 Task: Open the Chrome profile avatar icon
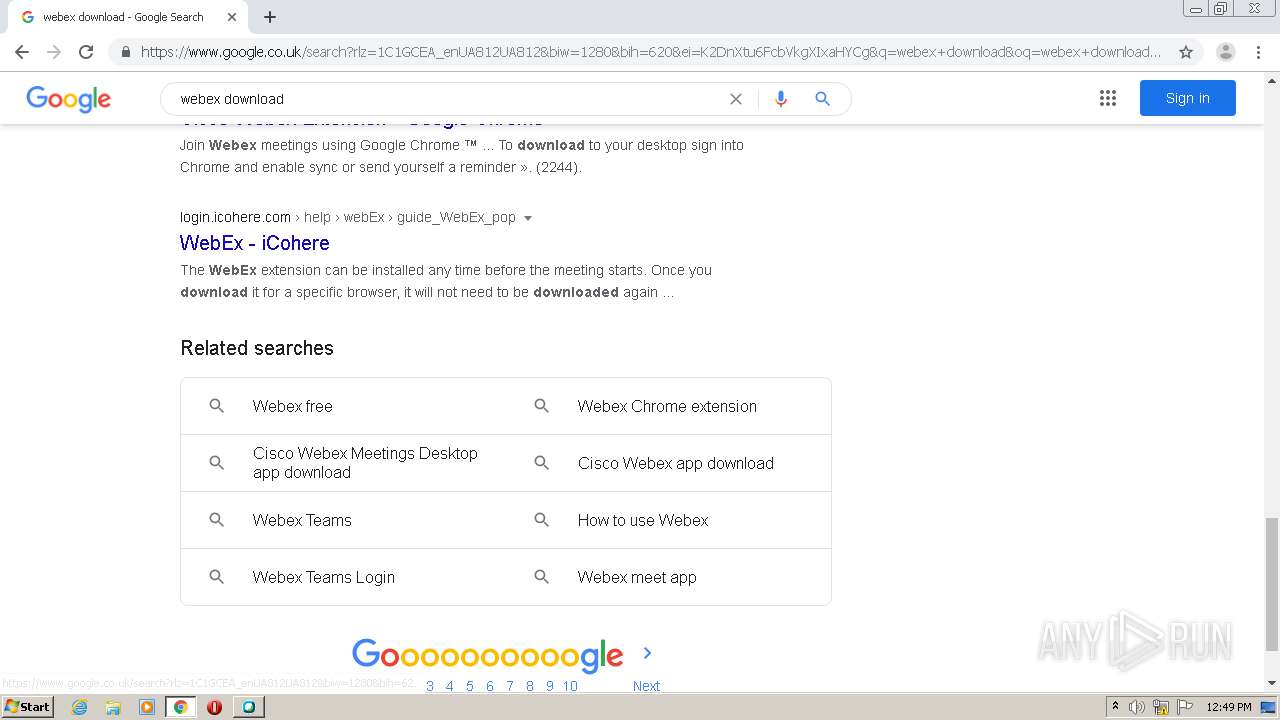tap(1225, 52)
